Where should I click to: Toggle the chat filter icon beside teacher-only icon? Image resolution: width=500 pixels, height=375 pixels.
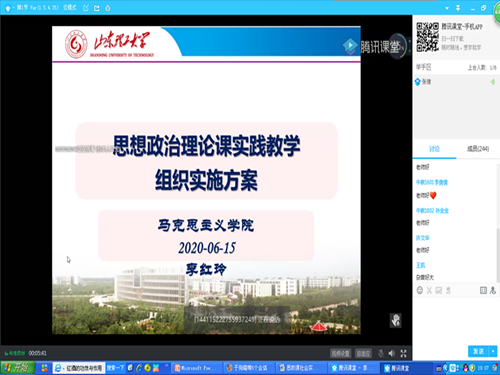(x=483, y=290)
